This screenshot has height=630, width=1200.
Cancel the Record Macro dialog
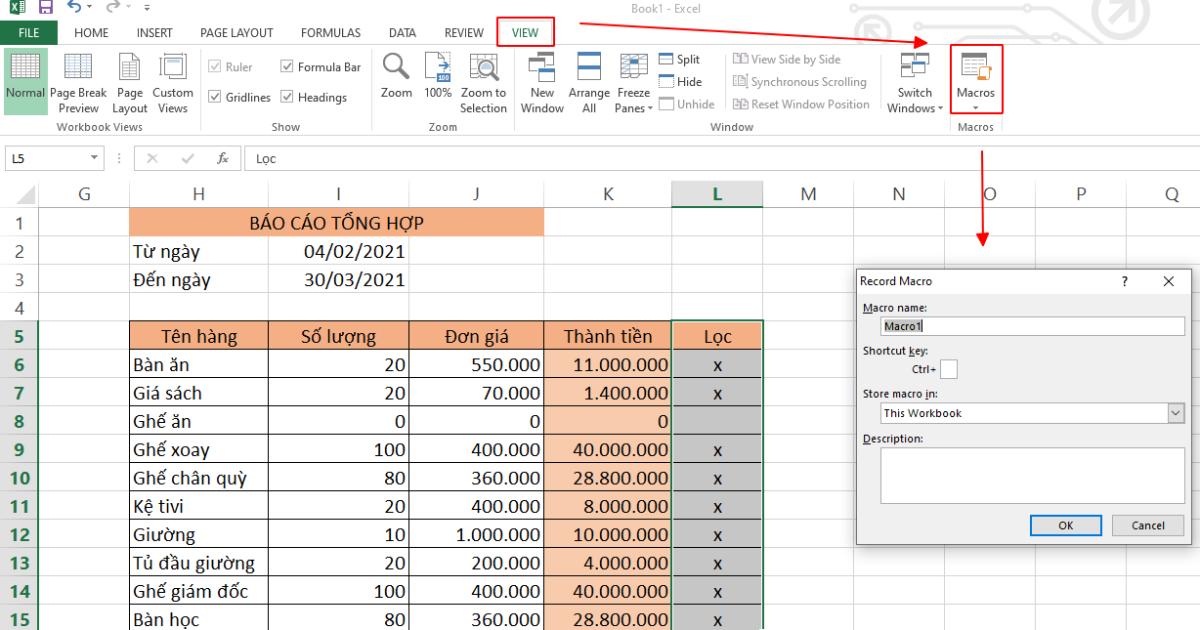point(1147,525)
